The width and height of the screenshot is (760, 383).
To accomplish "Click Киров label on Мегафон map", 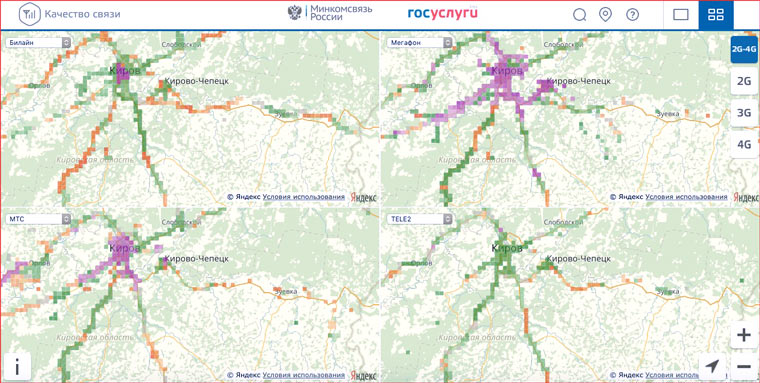I will [x=507, y=71].
